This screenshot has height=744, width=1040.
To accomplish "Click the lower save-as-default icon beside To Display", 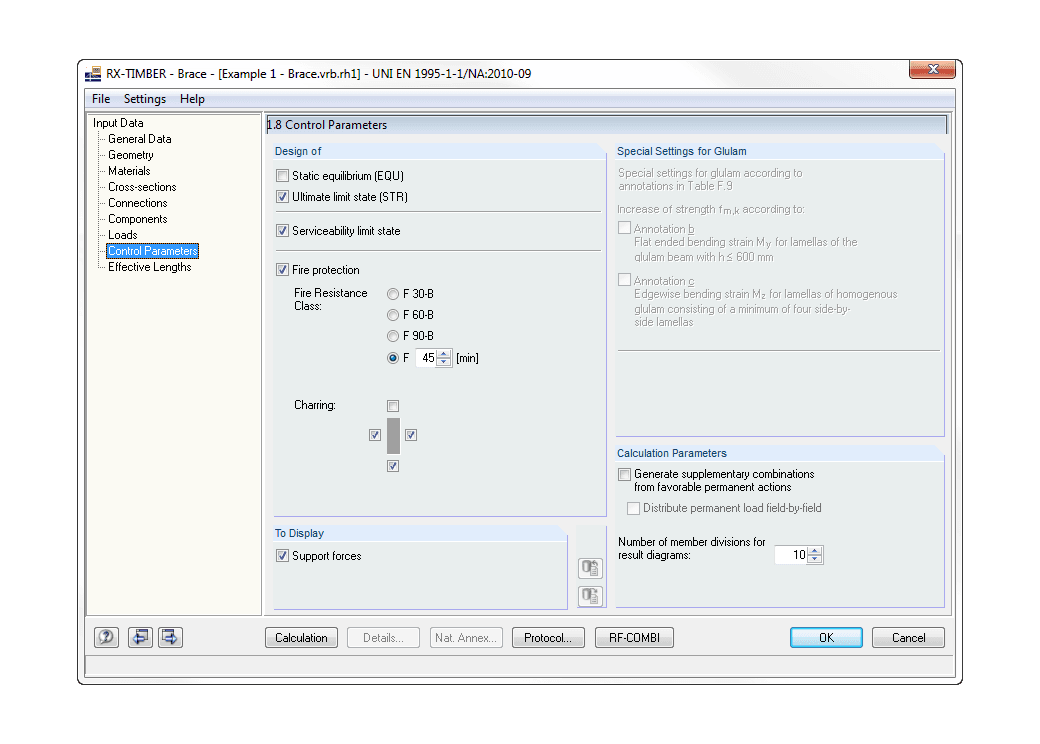I will [x=590, y=596].
